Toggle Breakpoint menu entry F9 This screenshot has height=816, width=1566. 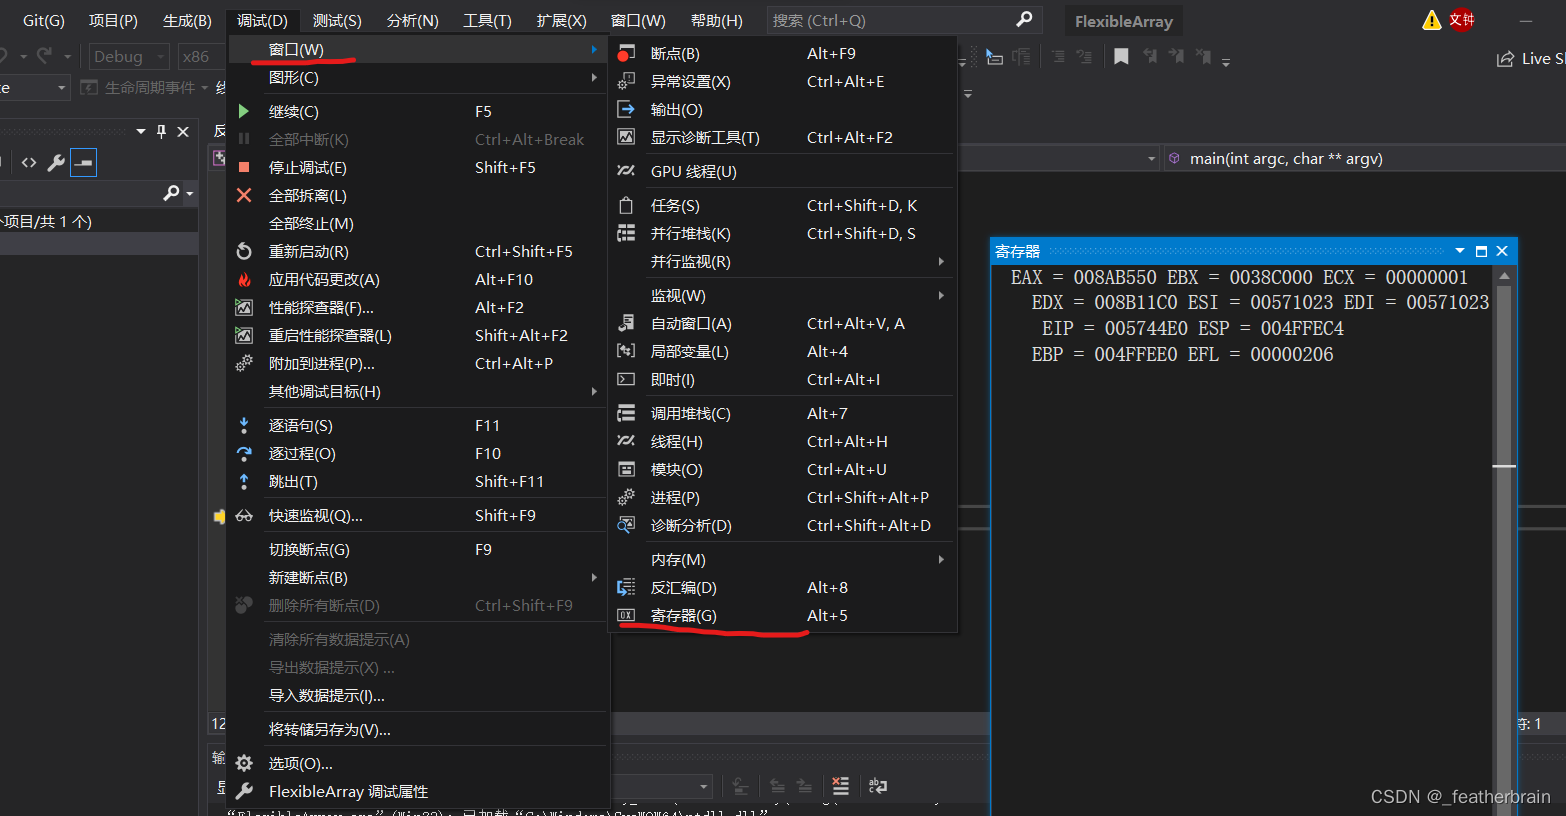(418, 549)
